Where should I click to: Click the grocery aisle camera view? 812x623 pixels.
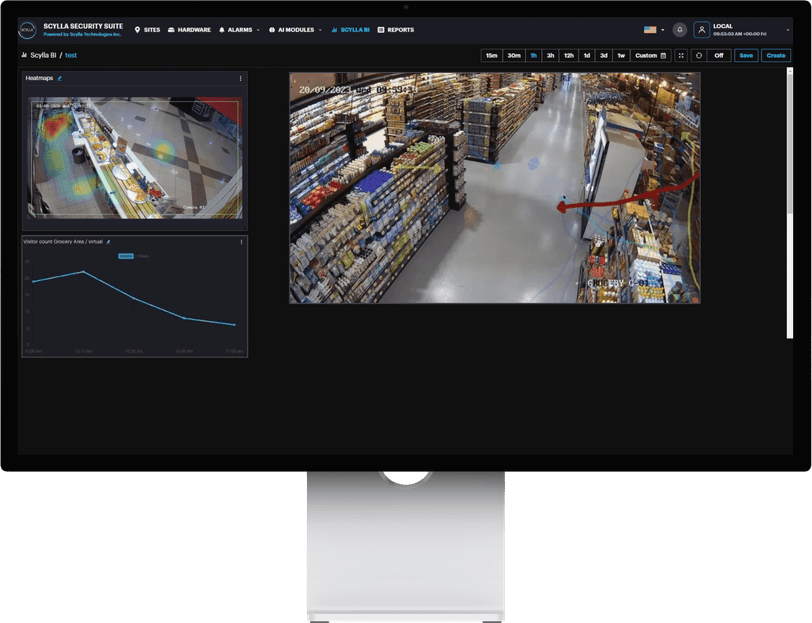[x=495, y=188]
